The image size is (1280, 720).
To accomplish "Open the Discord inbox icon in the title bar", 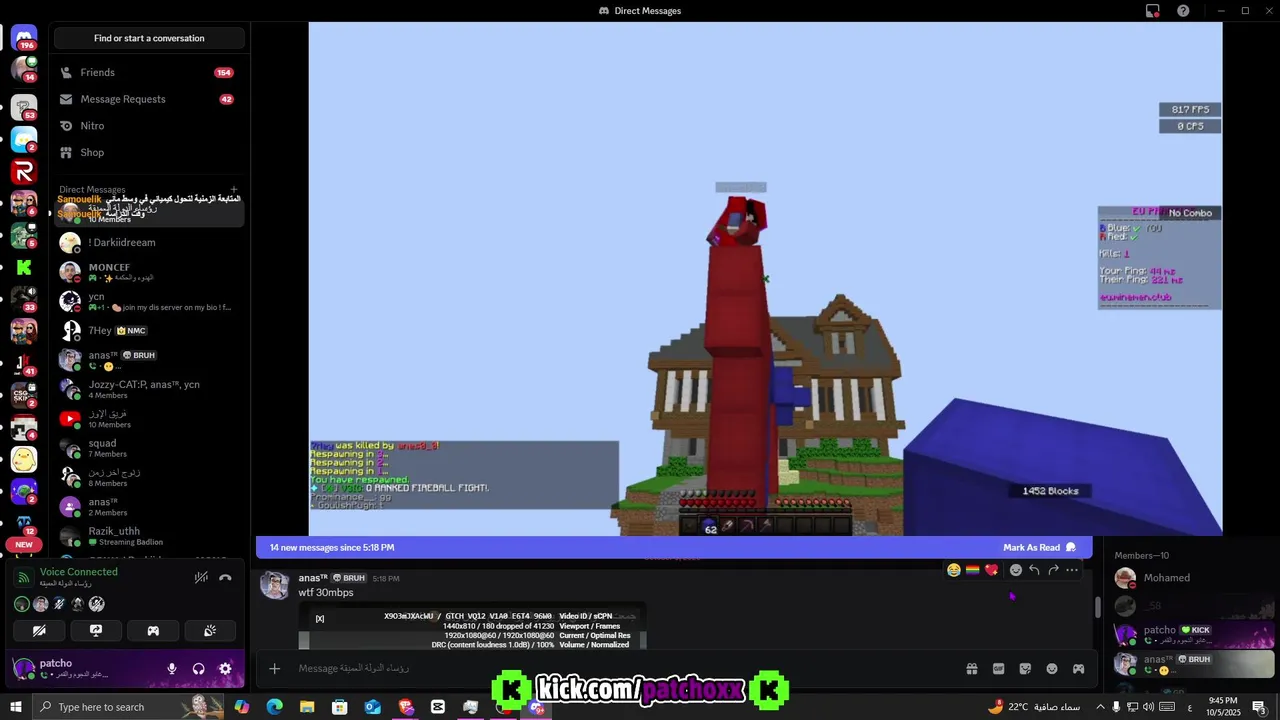I will point(1153,11).
